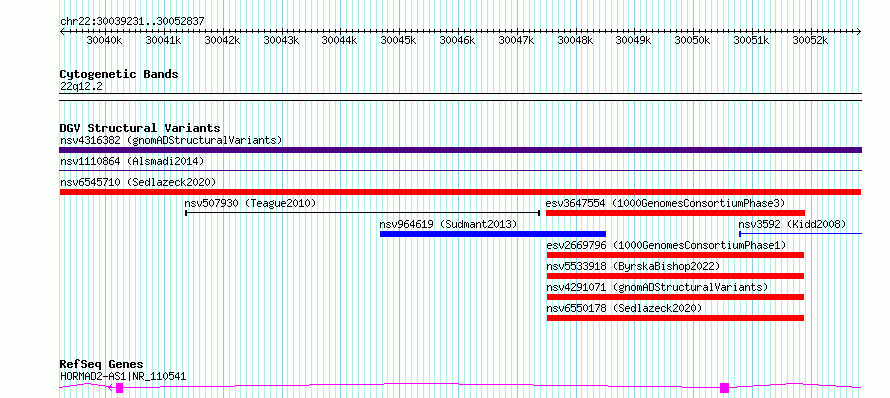Click the 30043k ruler tick label
The image size is (890, 398).
281,41
